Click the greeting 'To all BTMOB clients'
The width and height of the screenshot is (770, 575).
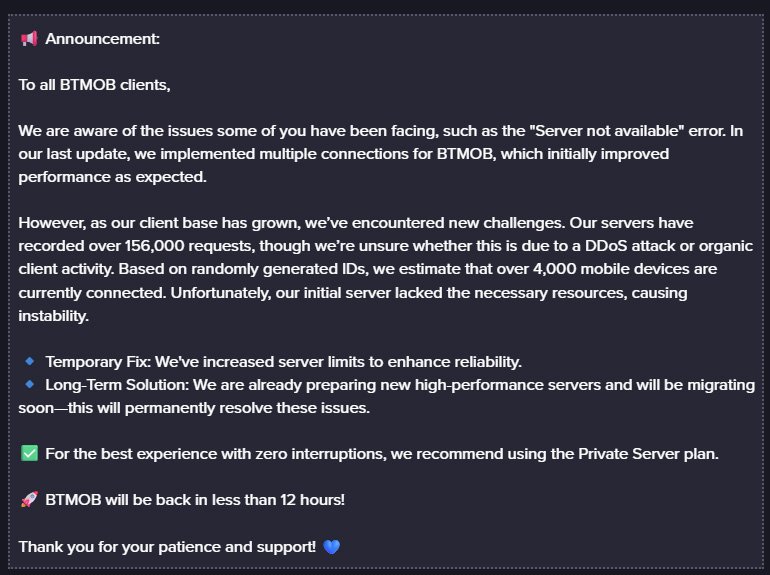click(x=94, y=85)
